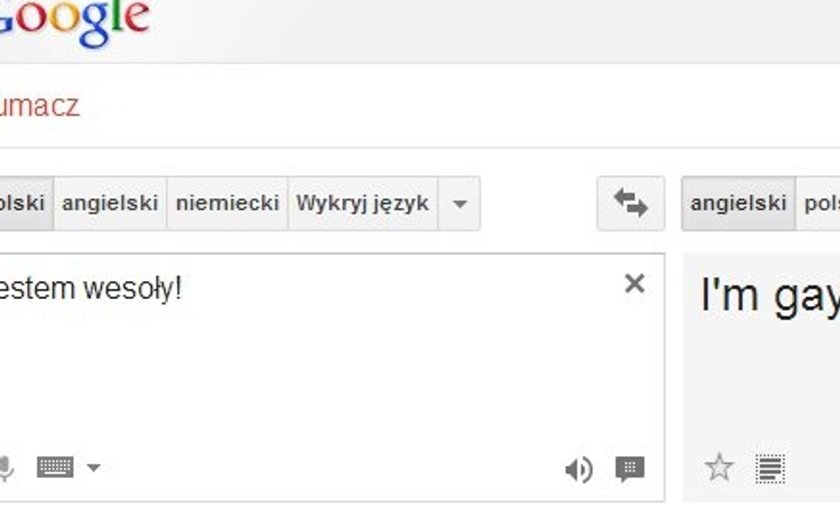Choose angielski as target language
This screenshot has width=840, height=506.
click(x=738, y=204)
